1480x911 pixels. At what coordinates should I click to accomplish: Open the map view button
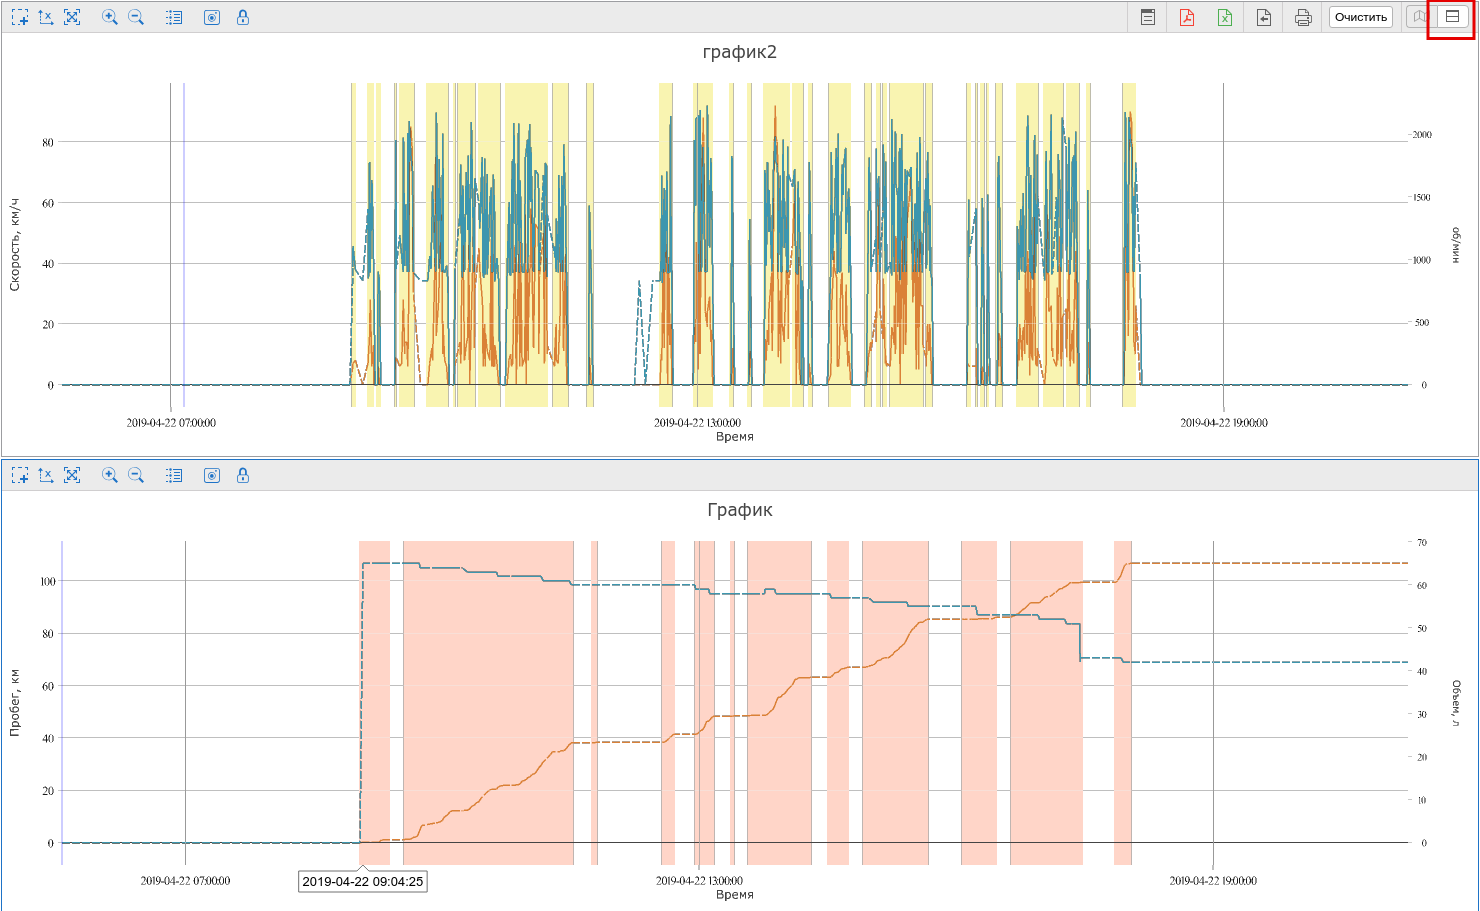(x=1419, y=17)
